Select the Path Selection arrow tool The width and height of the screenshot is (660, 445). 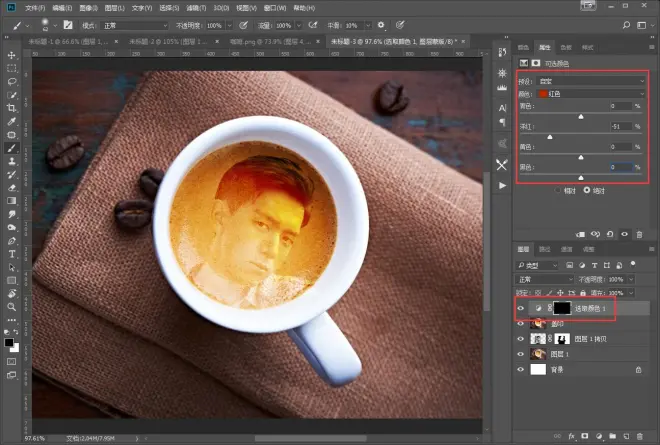(x=11, y=267)
